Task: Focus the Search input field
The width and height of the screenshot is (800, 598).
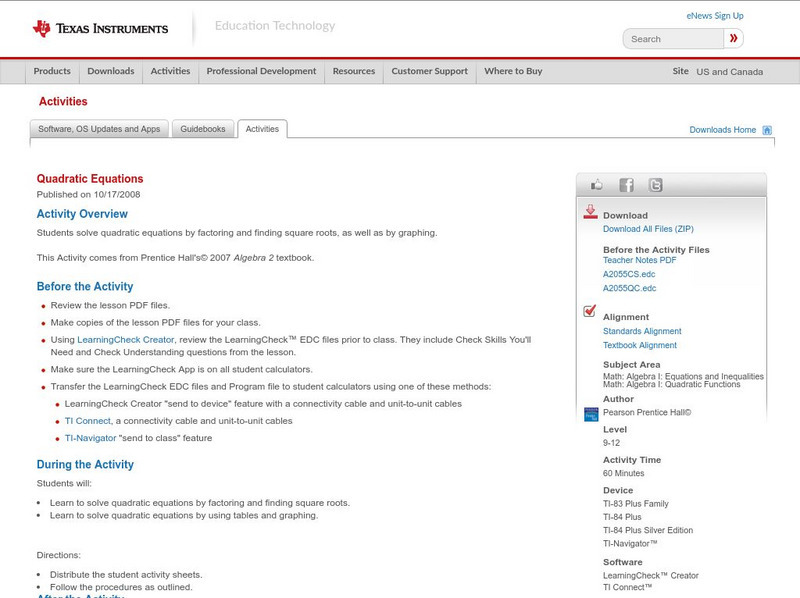Action: (673, 39)
